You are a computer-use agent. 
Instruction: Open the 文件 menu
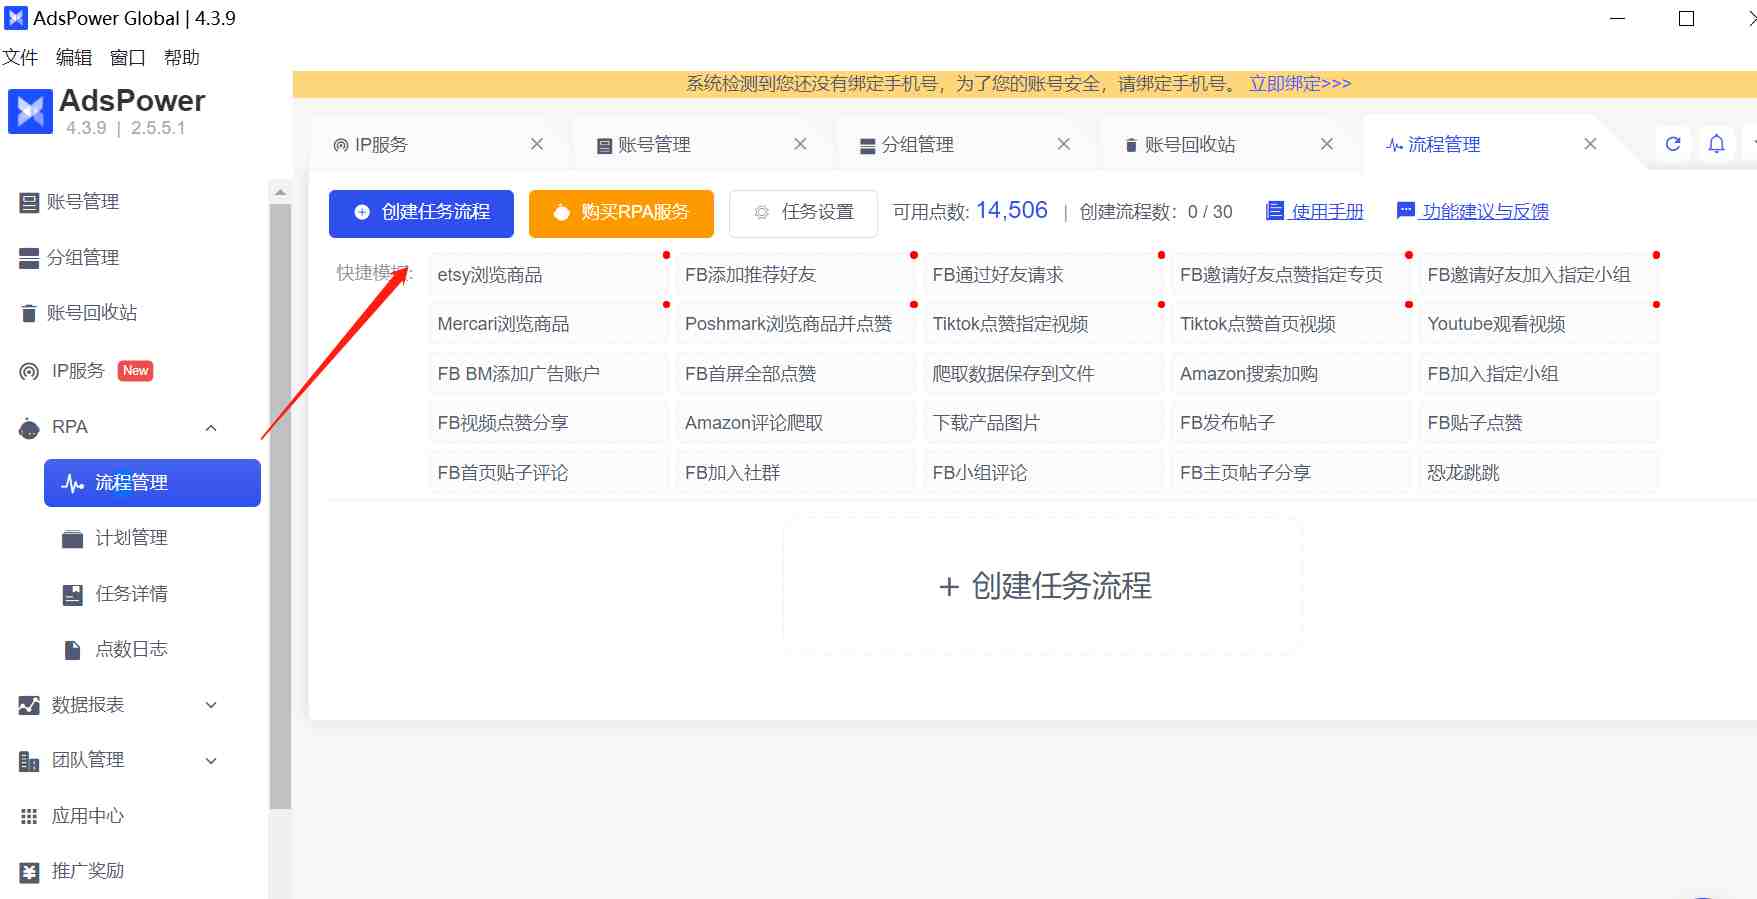(20, 58)
